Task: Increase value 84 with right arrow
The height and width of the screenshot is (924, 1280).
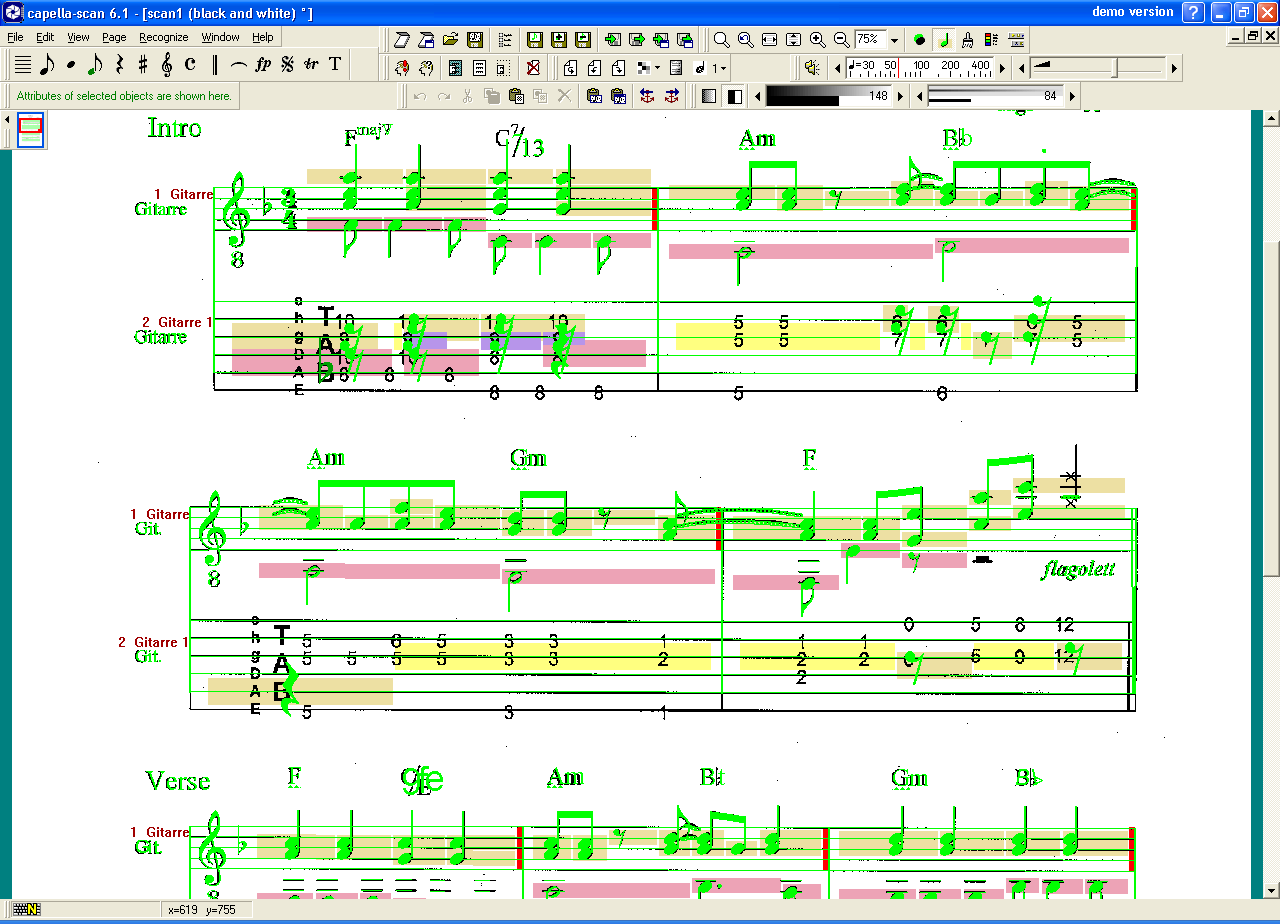Action: (x=1072, y=96)
